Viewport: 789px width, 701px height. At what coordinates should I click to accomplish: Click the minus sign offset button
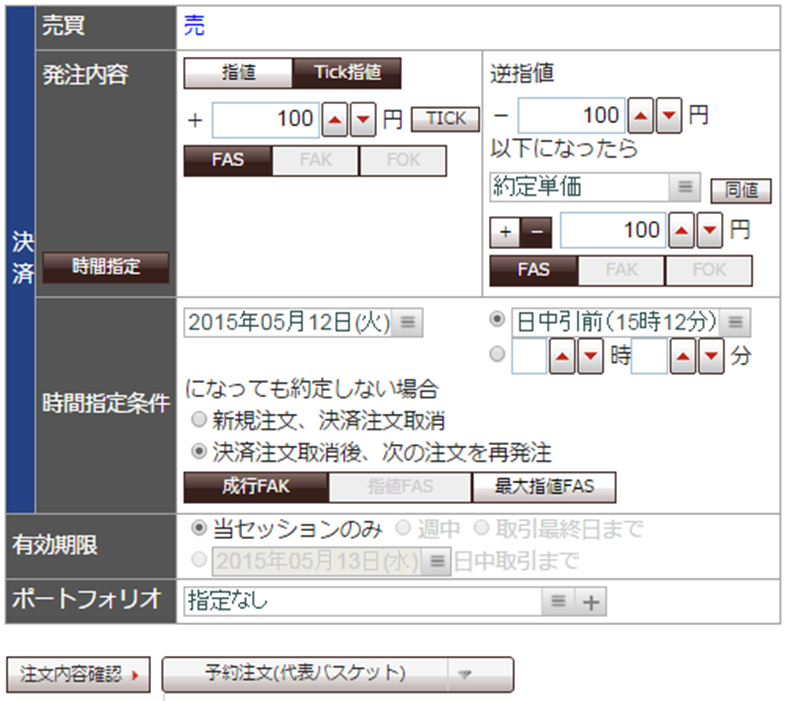pyautogui.click(x=536, y=232)
